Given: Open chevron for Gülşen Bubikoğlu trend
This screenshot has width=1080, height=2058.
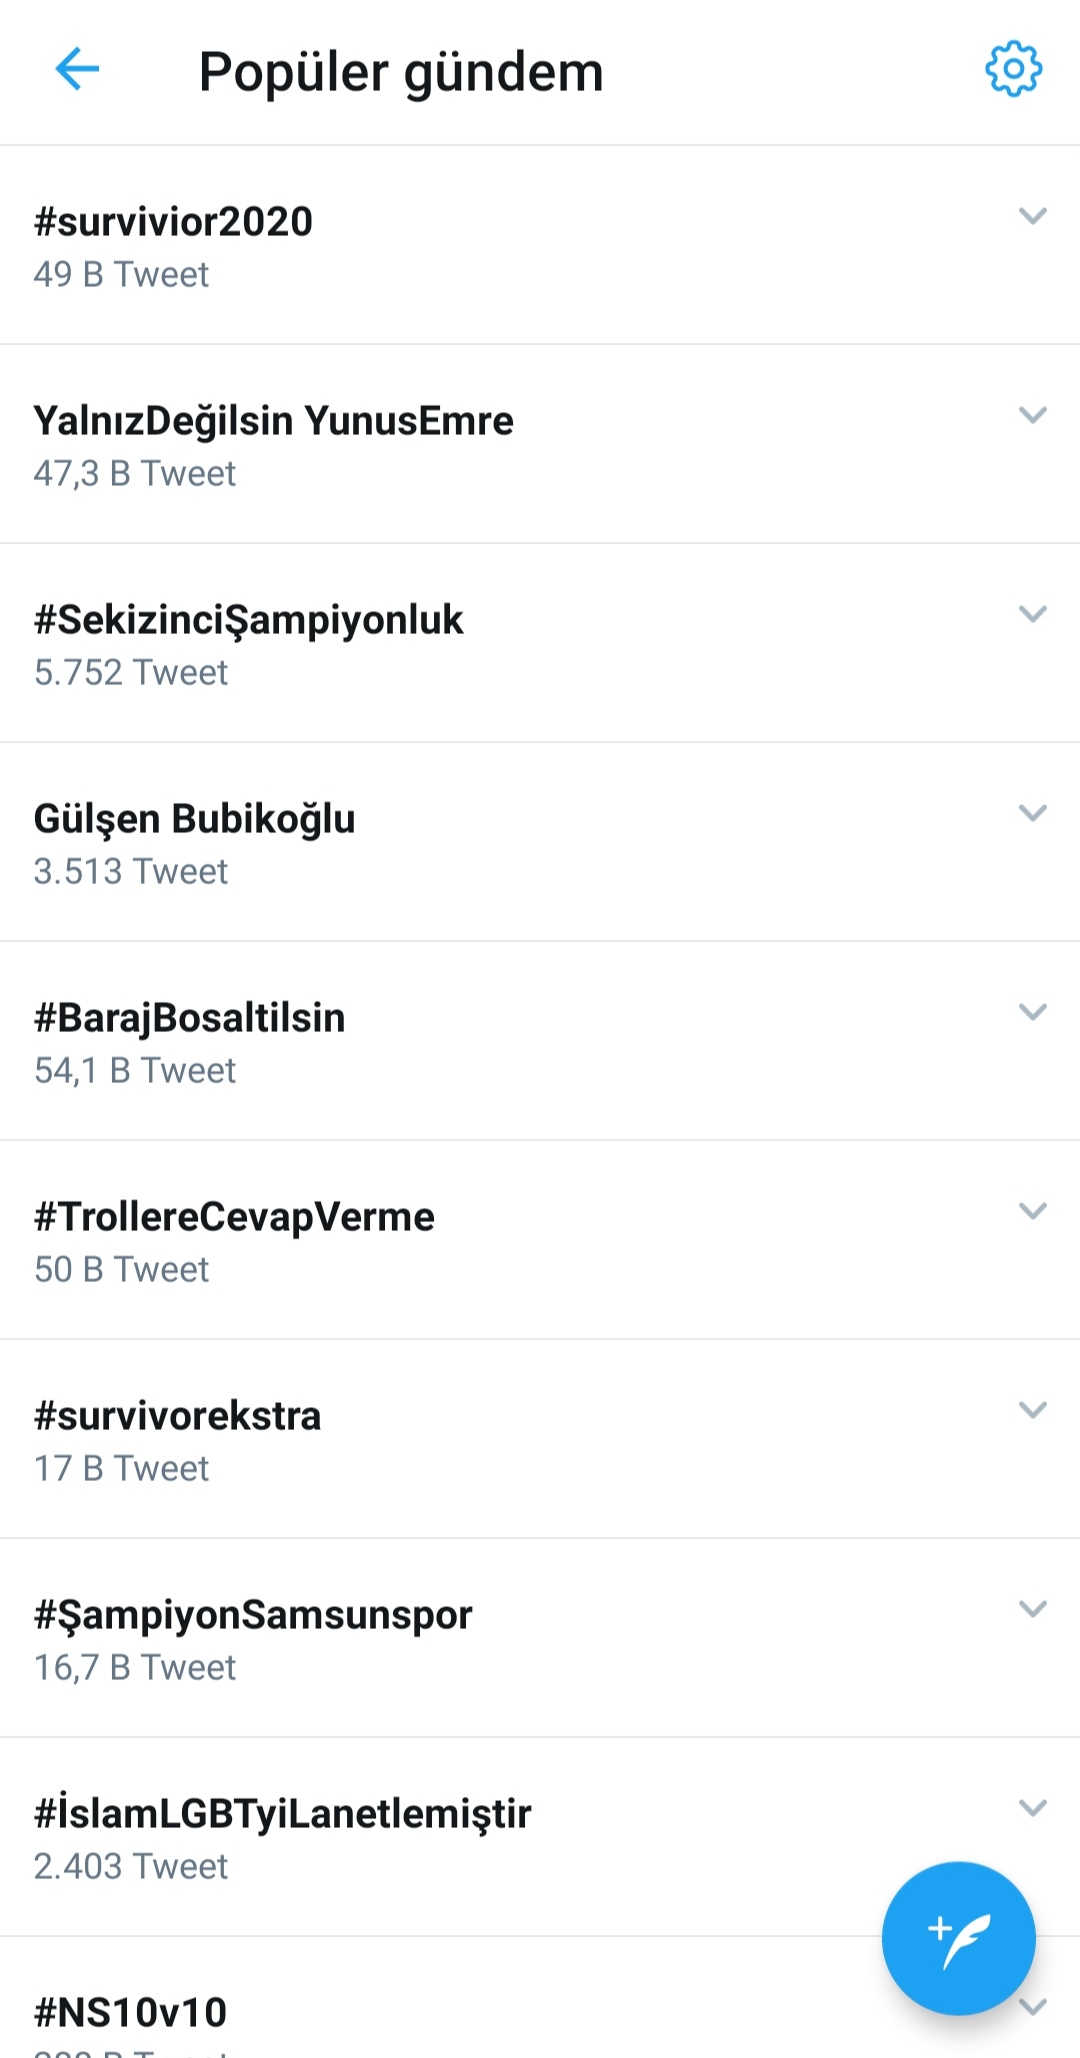Looking at the screenshot, I should [1032, 813].
